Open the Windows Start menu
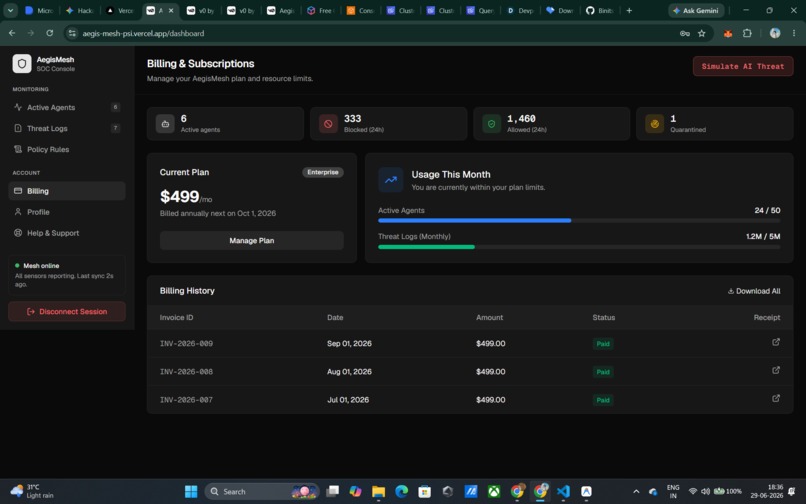The height and width of the screenshot is (504, 806). [x=191, y=492]
